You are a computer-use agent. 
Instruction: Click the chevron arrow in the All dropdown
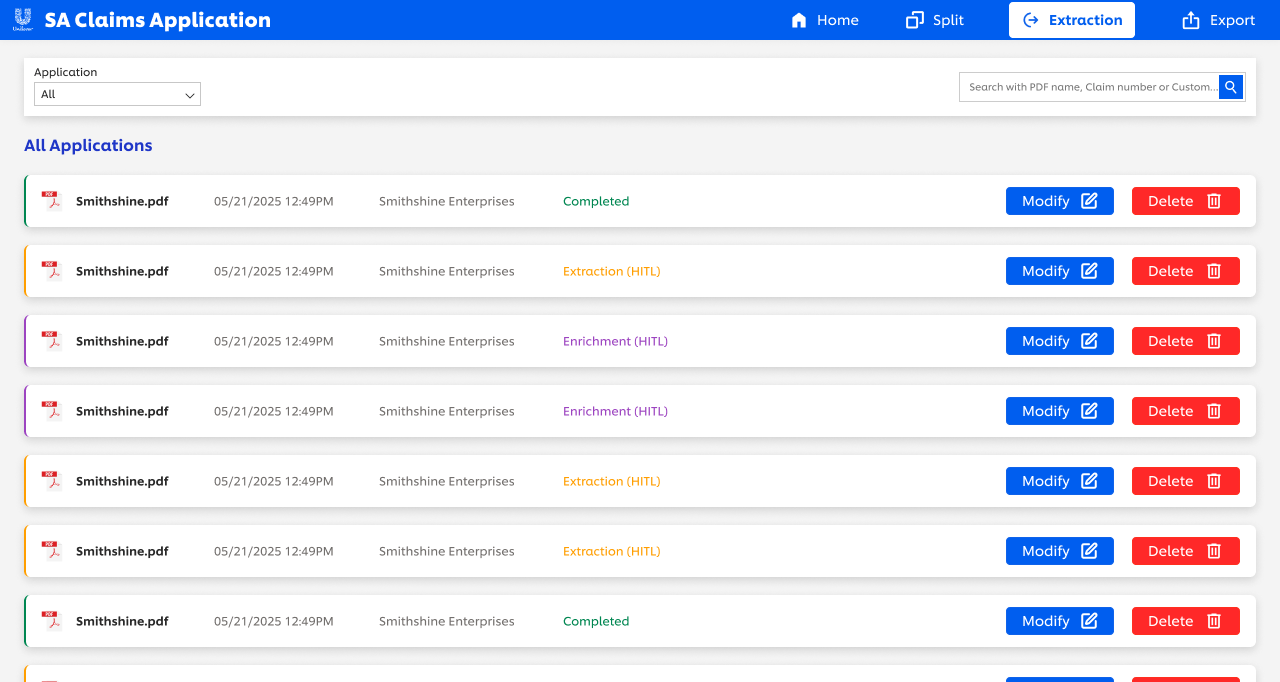coord(189,95)
